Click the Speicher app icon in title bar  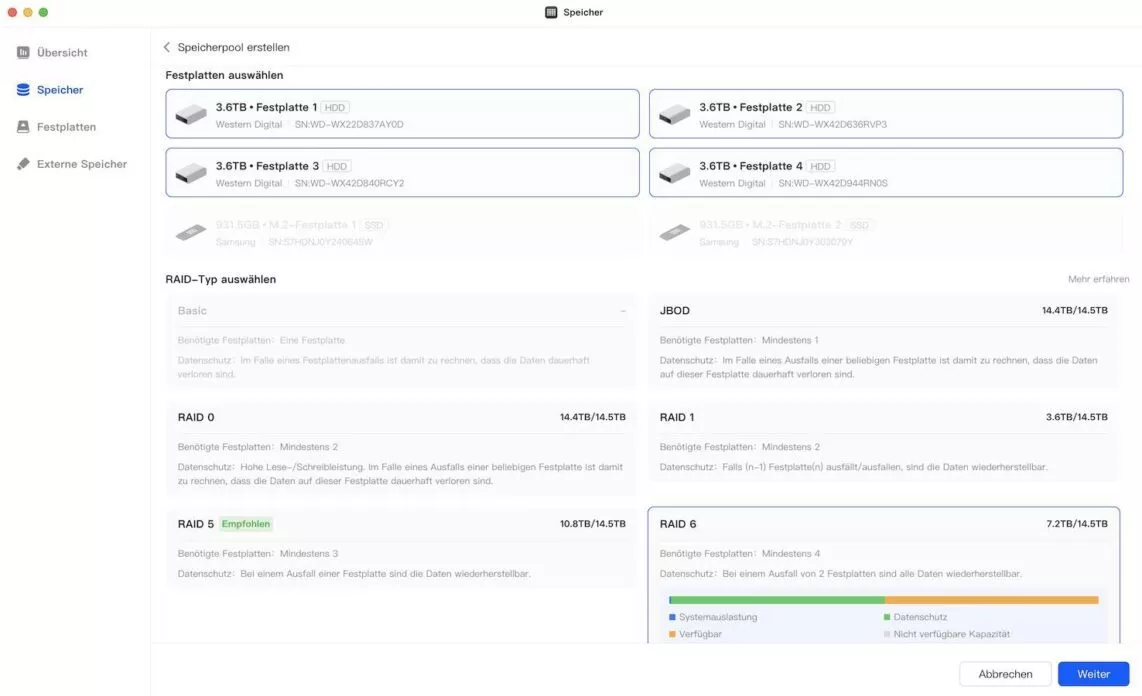click(551, 12)
